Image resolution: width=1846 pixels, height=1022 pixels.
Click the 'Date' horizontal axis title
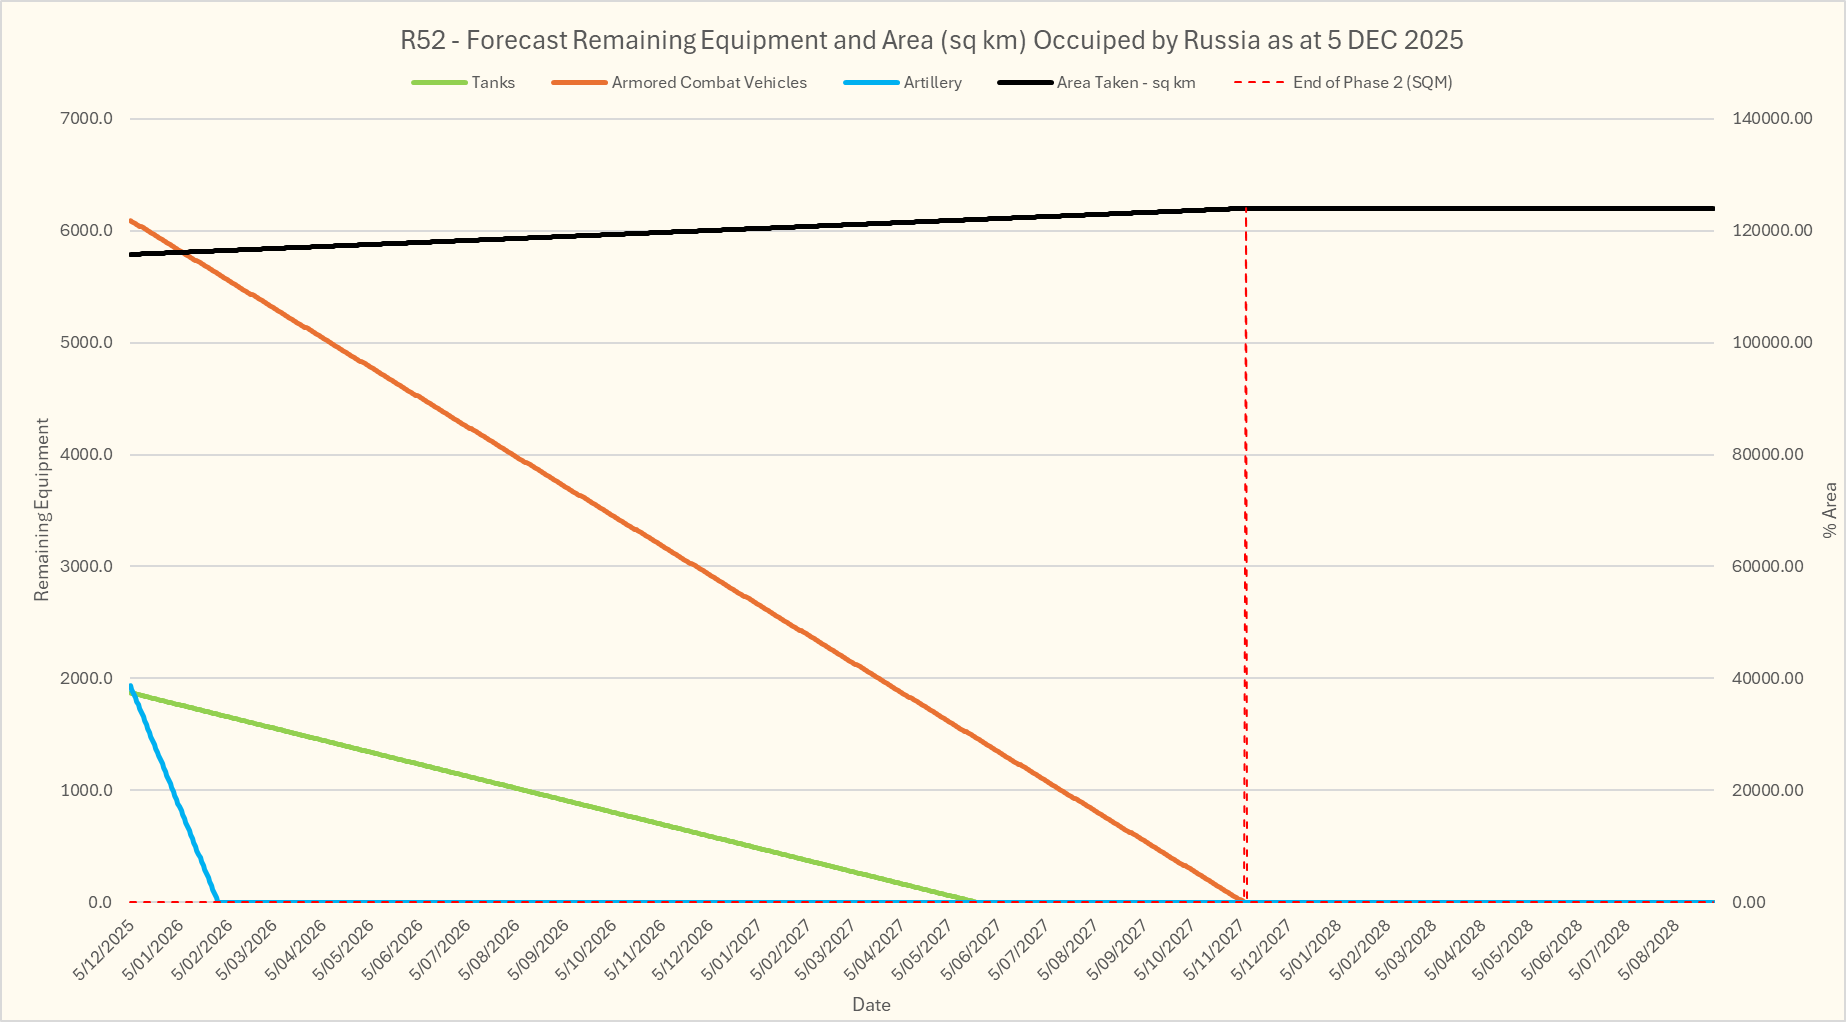(871, 1005)
